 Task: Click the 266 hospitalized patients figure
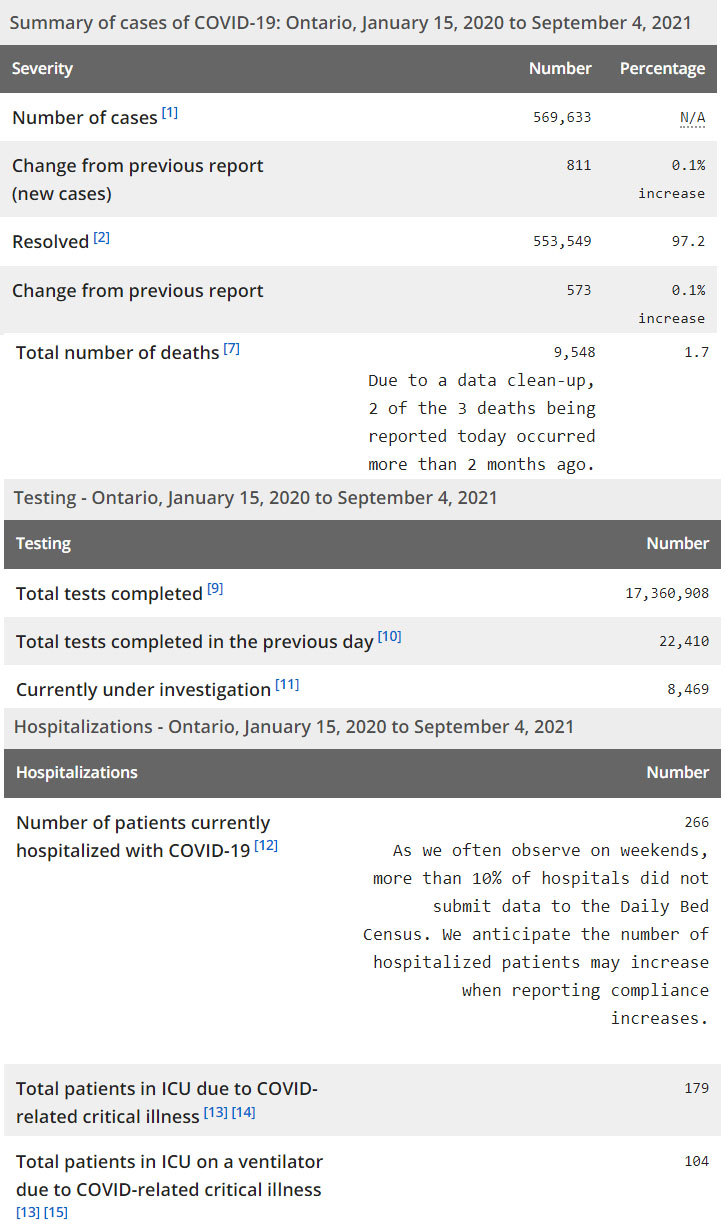point(696,822)
